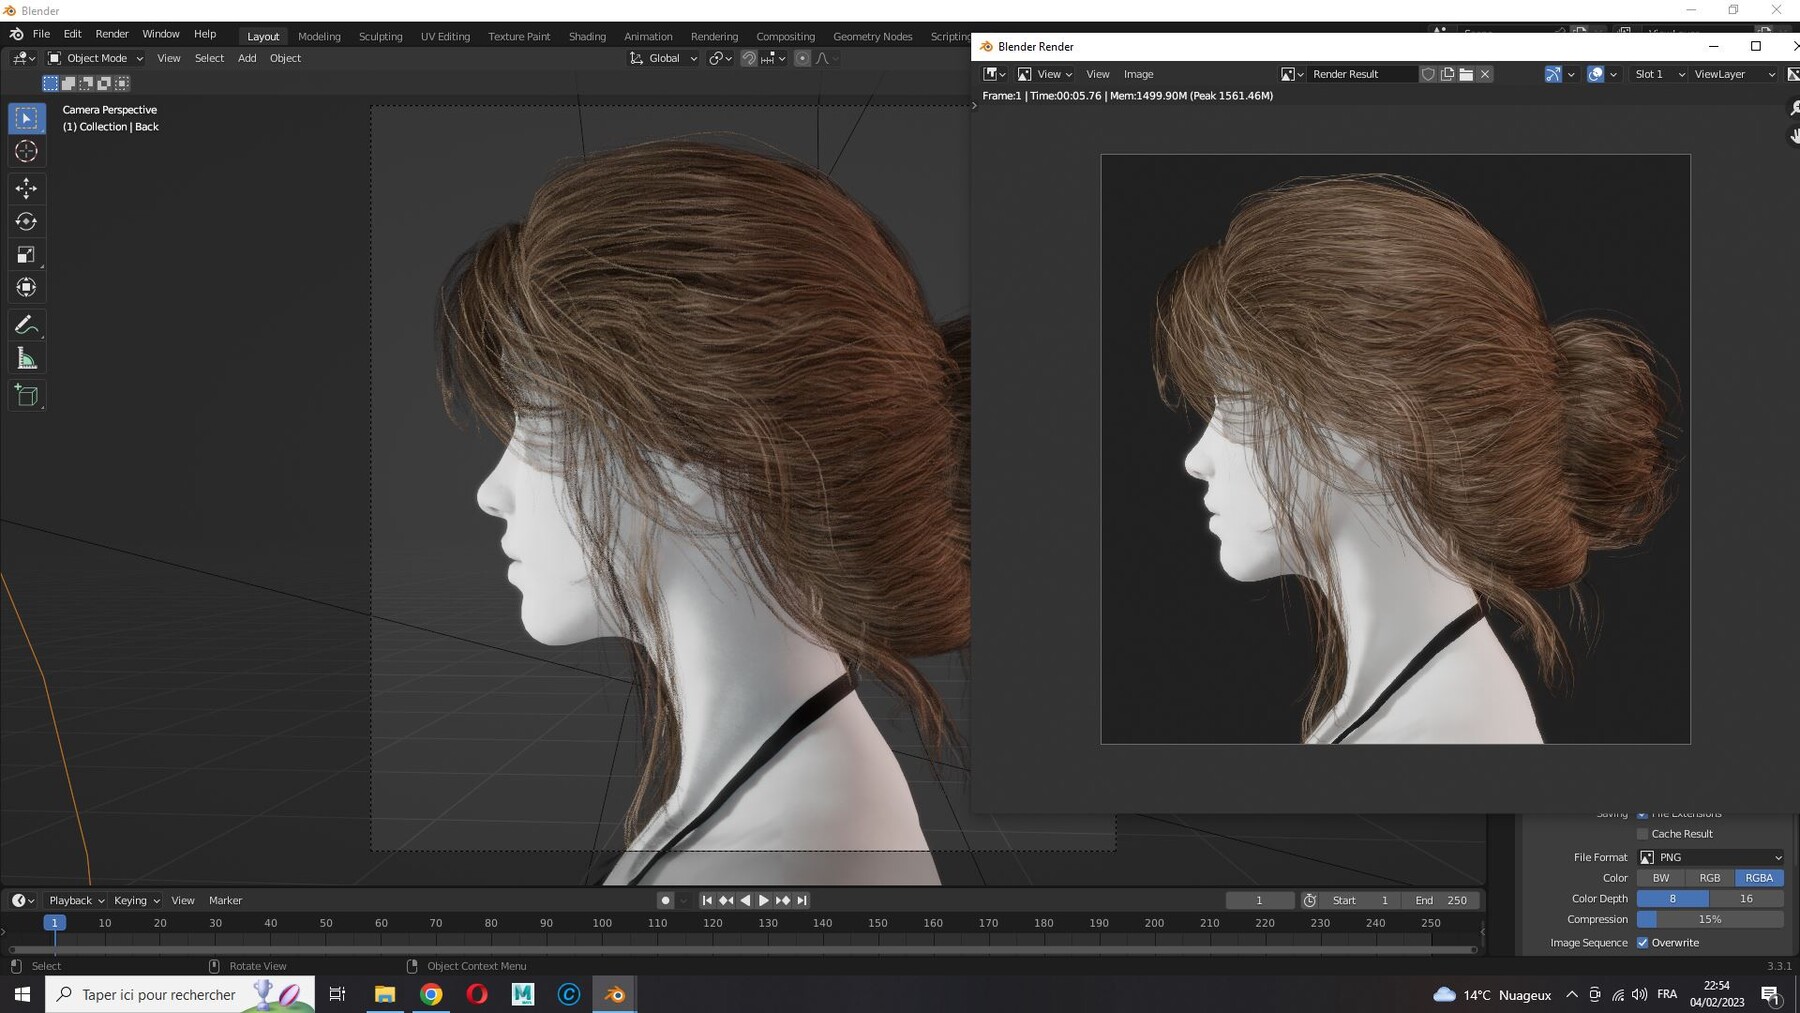Set selection mode to new selection
Screen dimensions: 1800x1013
tap(50, 83)
